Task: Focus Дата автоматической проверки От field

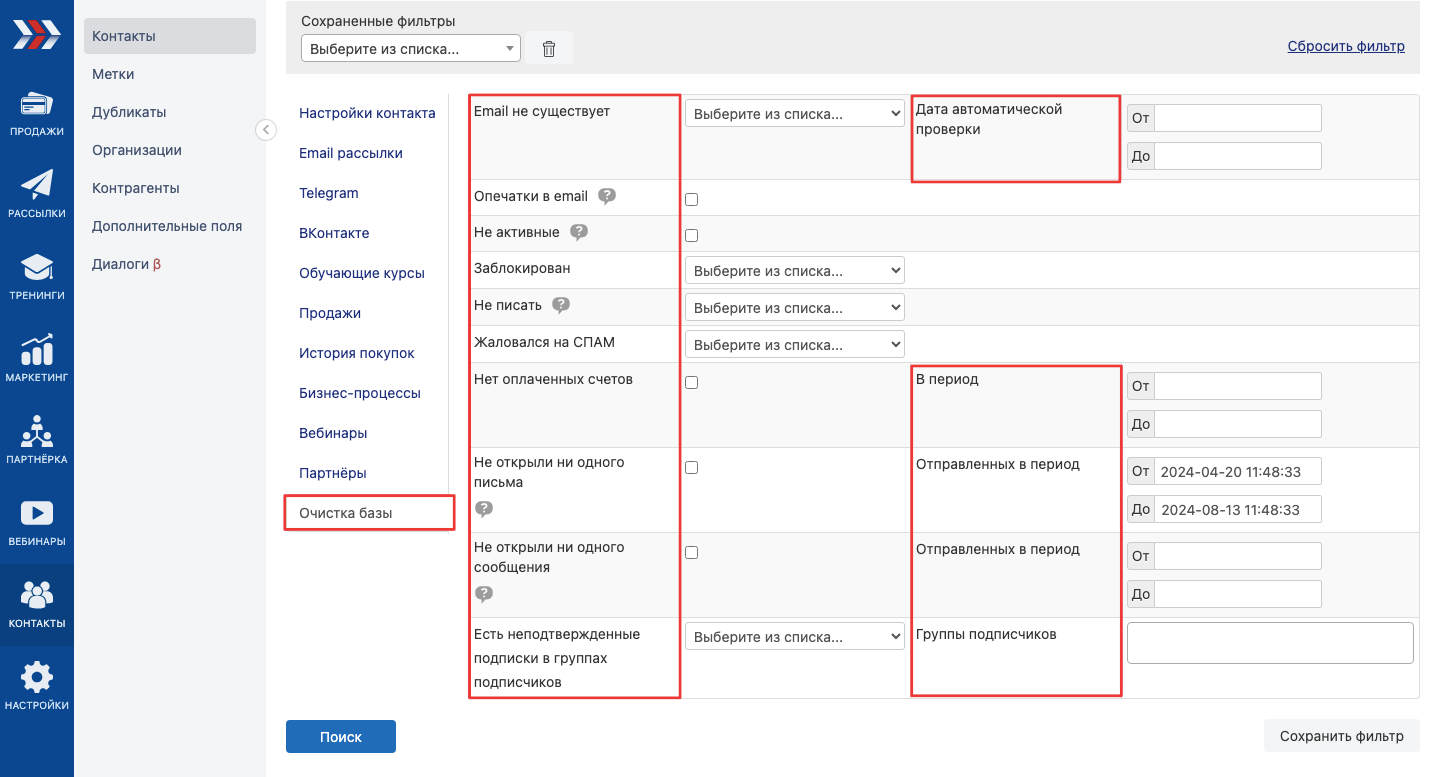Action: pos(1238,118)
